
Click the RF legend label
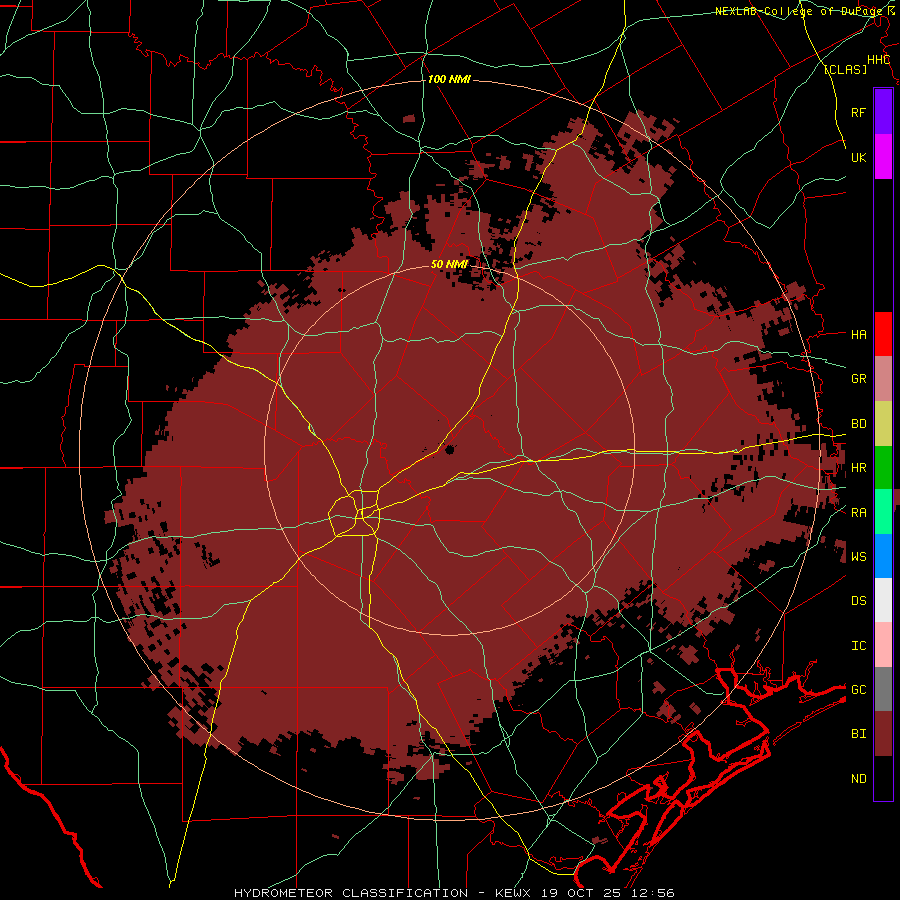pyautogui.click(x=859, y=113)
